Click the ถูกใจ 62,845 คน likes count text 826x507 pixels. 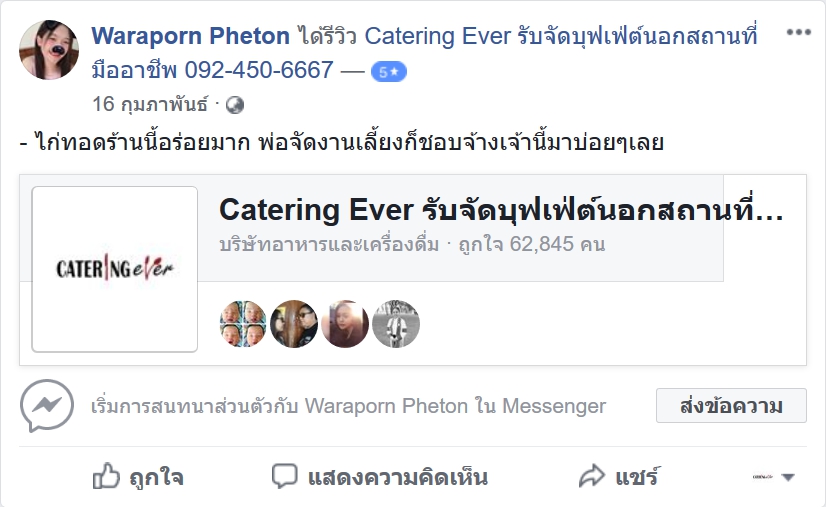coord(532,245)
